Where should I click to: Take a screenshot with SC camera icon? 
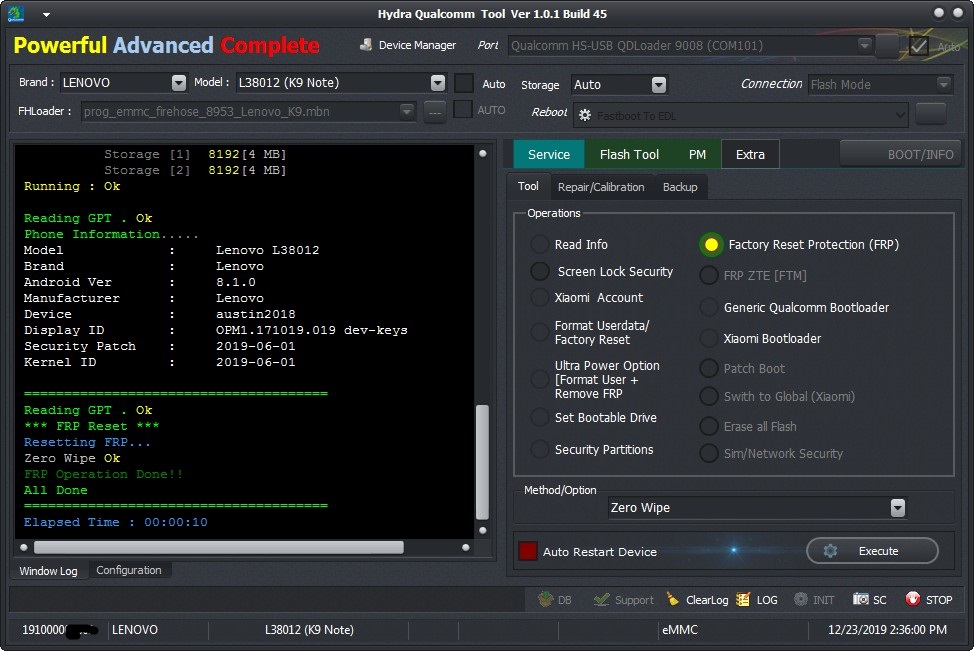point(860,599)
